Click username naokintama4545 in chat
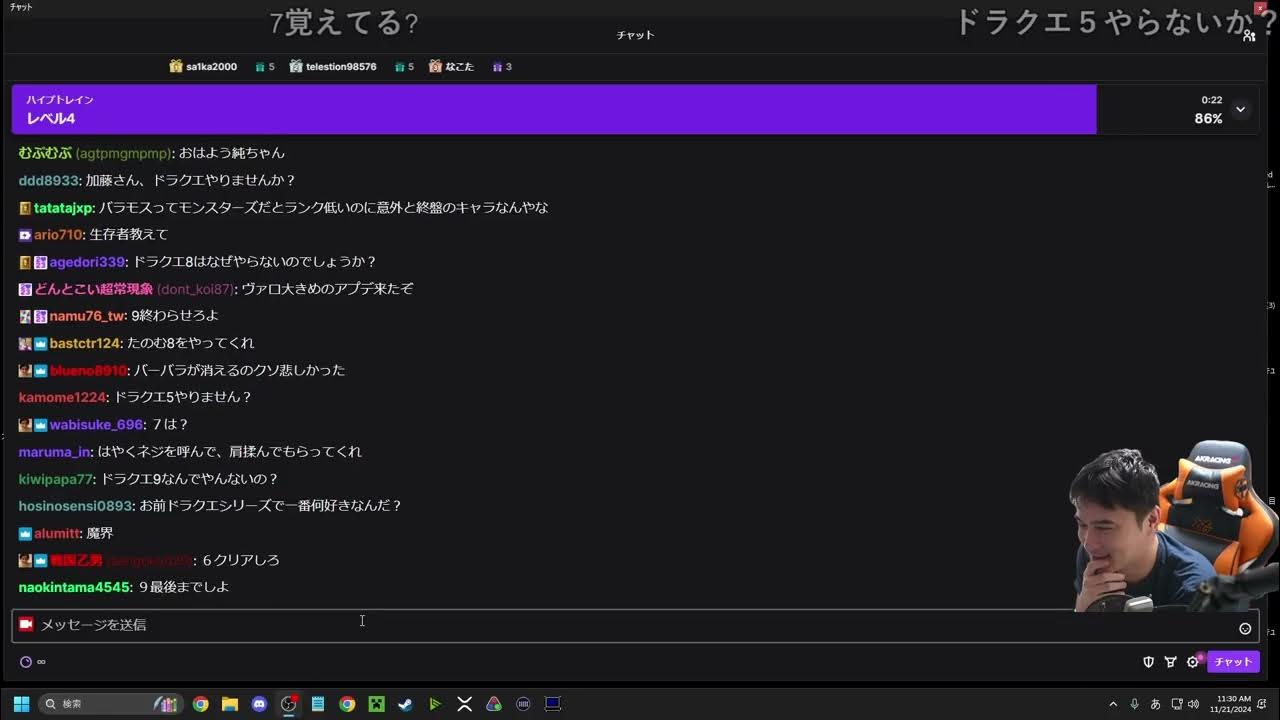The width and height of the screenshot is (1280, 720). pos(74,588)
